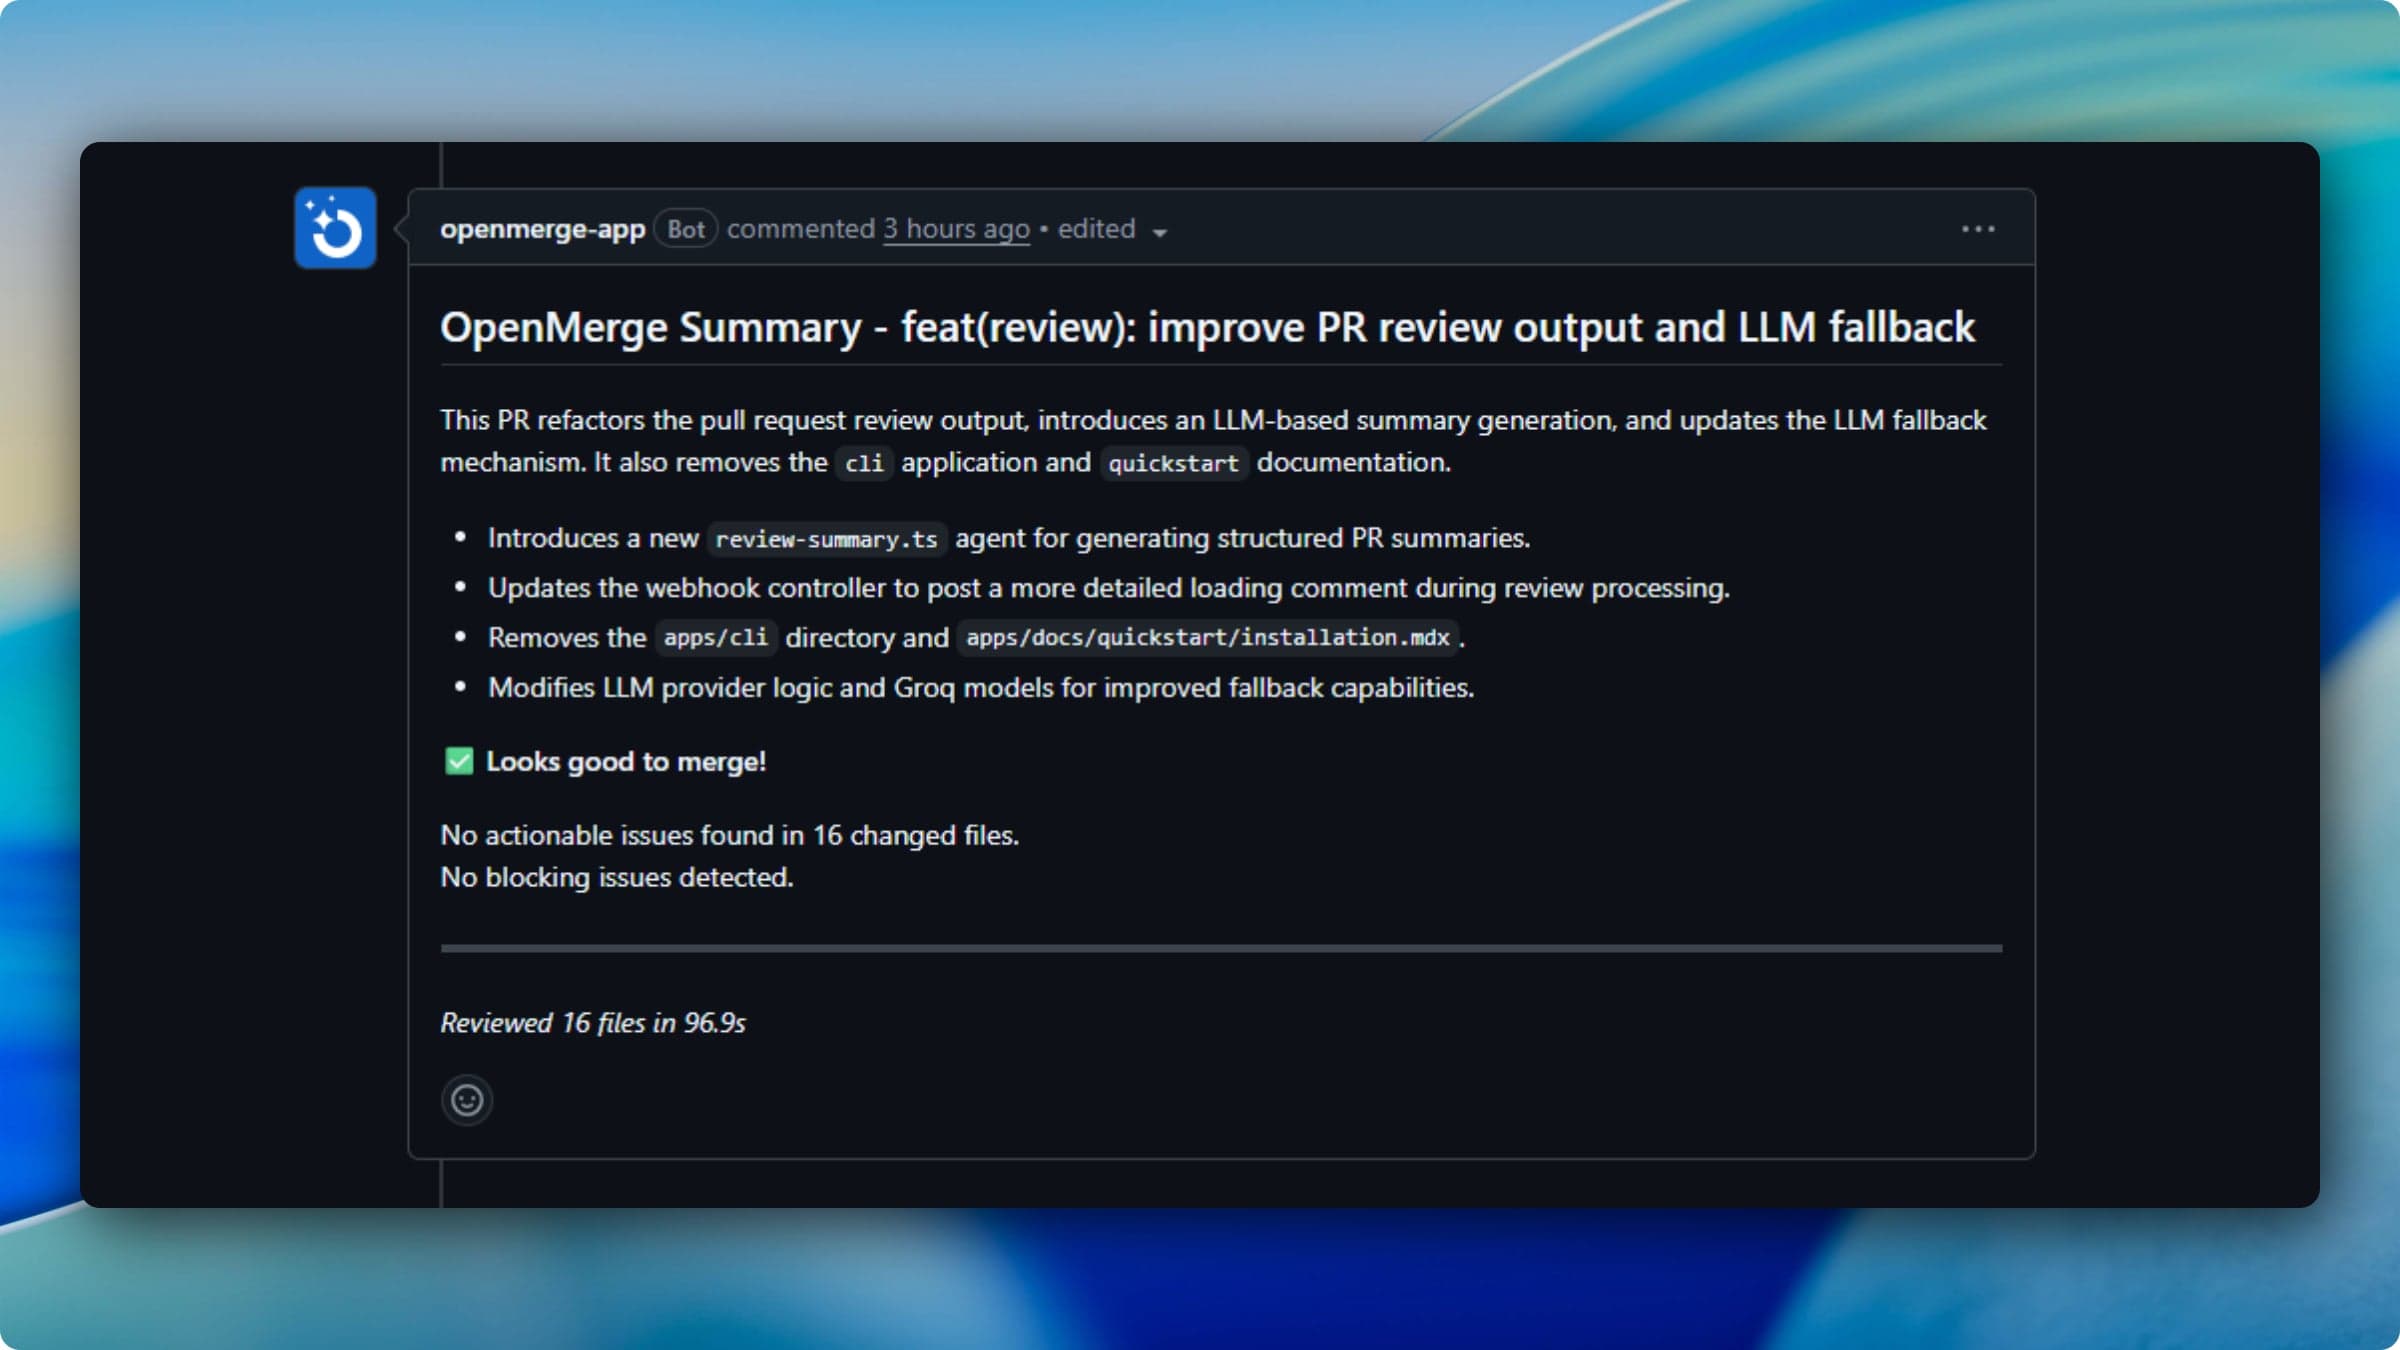Select the 'Bot' label badge

point(686,229)
